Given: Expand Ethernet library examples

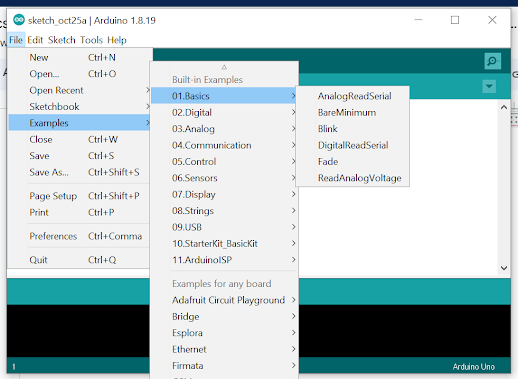Looking at the screenshot, I should click(224, 349).
